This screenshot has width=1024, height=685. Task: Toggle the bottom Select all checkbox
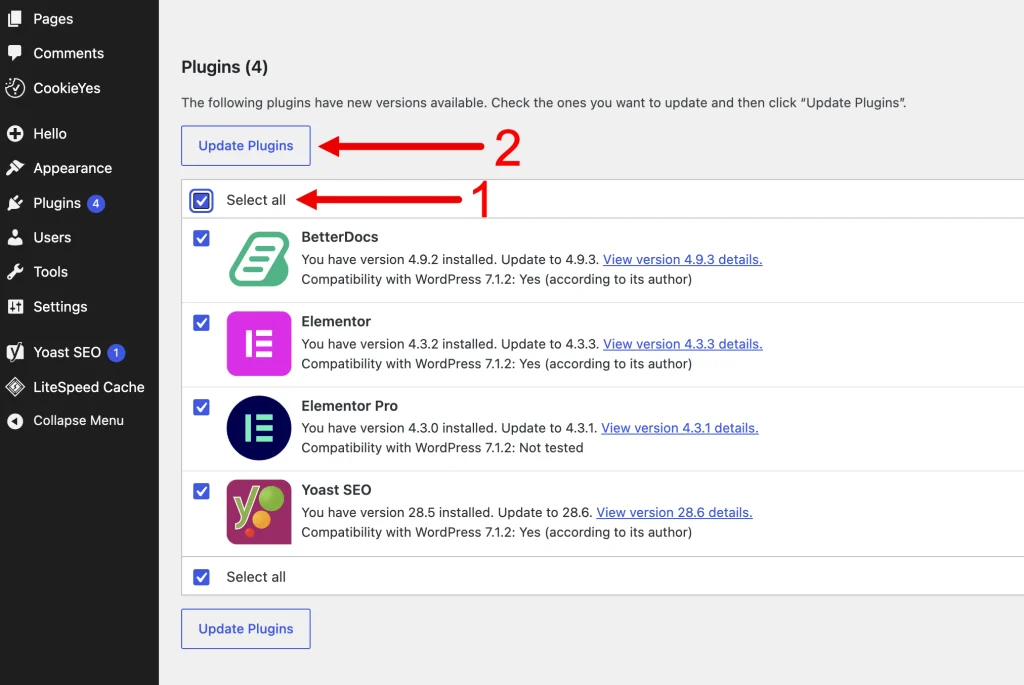[x=201, y=577]
